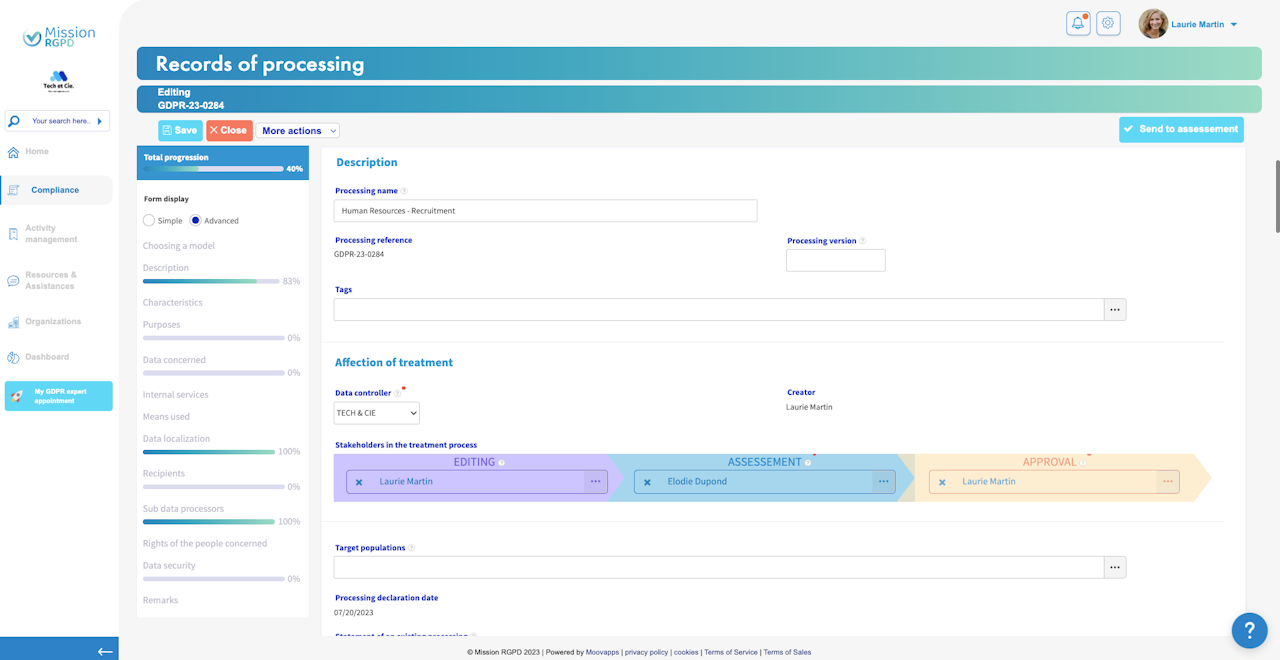
Task: Click the search field arrow button
Action: pos(99,121)
